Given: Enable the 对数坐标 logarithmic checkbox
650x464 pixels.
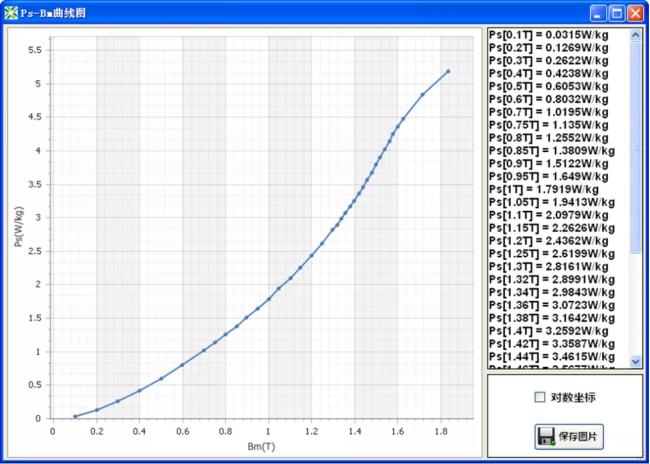Looking at the screenshot, I should (x=540, y=397).
